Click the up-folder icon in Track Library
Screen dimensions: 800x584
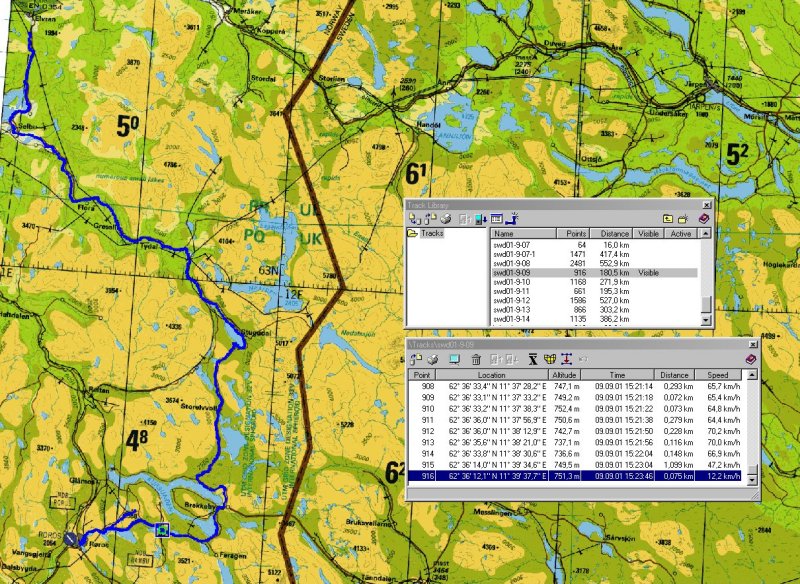tap(666, 218)
